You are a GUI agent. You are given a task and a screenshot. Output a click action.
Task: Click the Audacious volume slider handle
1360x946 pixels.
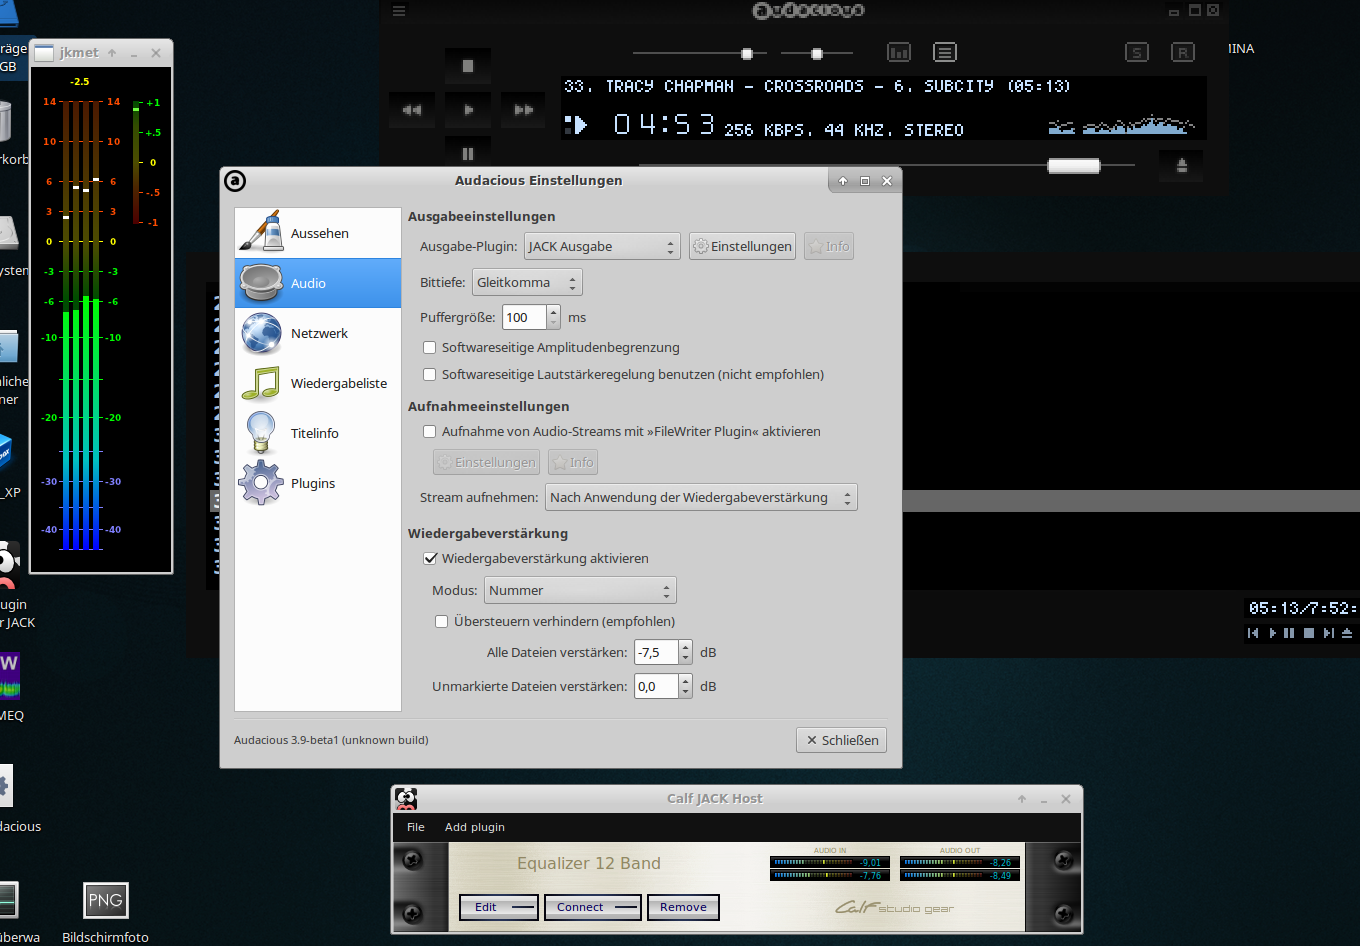[x=746, y=53]
